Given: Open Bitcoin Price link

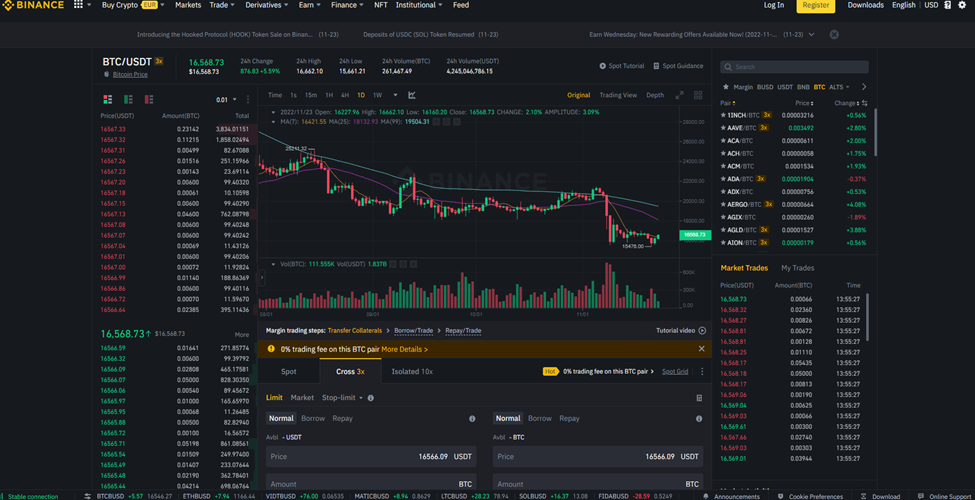Looking at the screenshot, I should (130, 75).
